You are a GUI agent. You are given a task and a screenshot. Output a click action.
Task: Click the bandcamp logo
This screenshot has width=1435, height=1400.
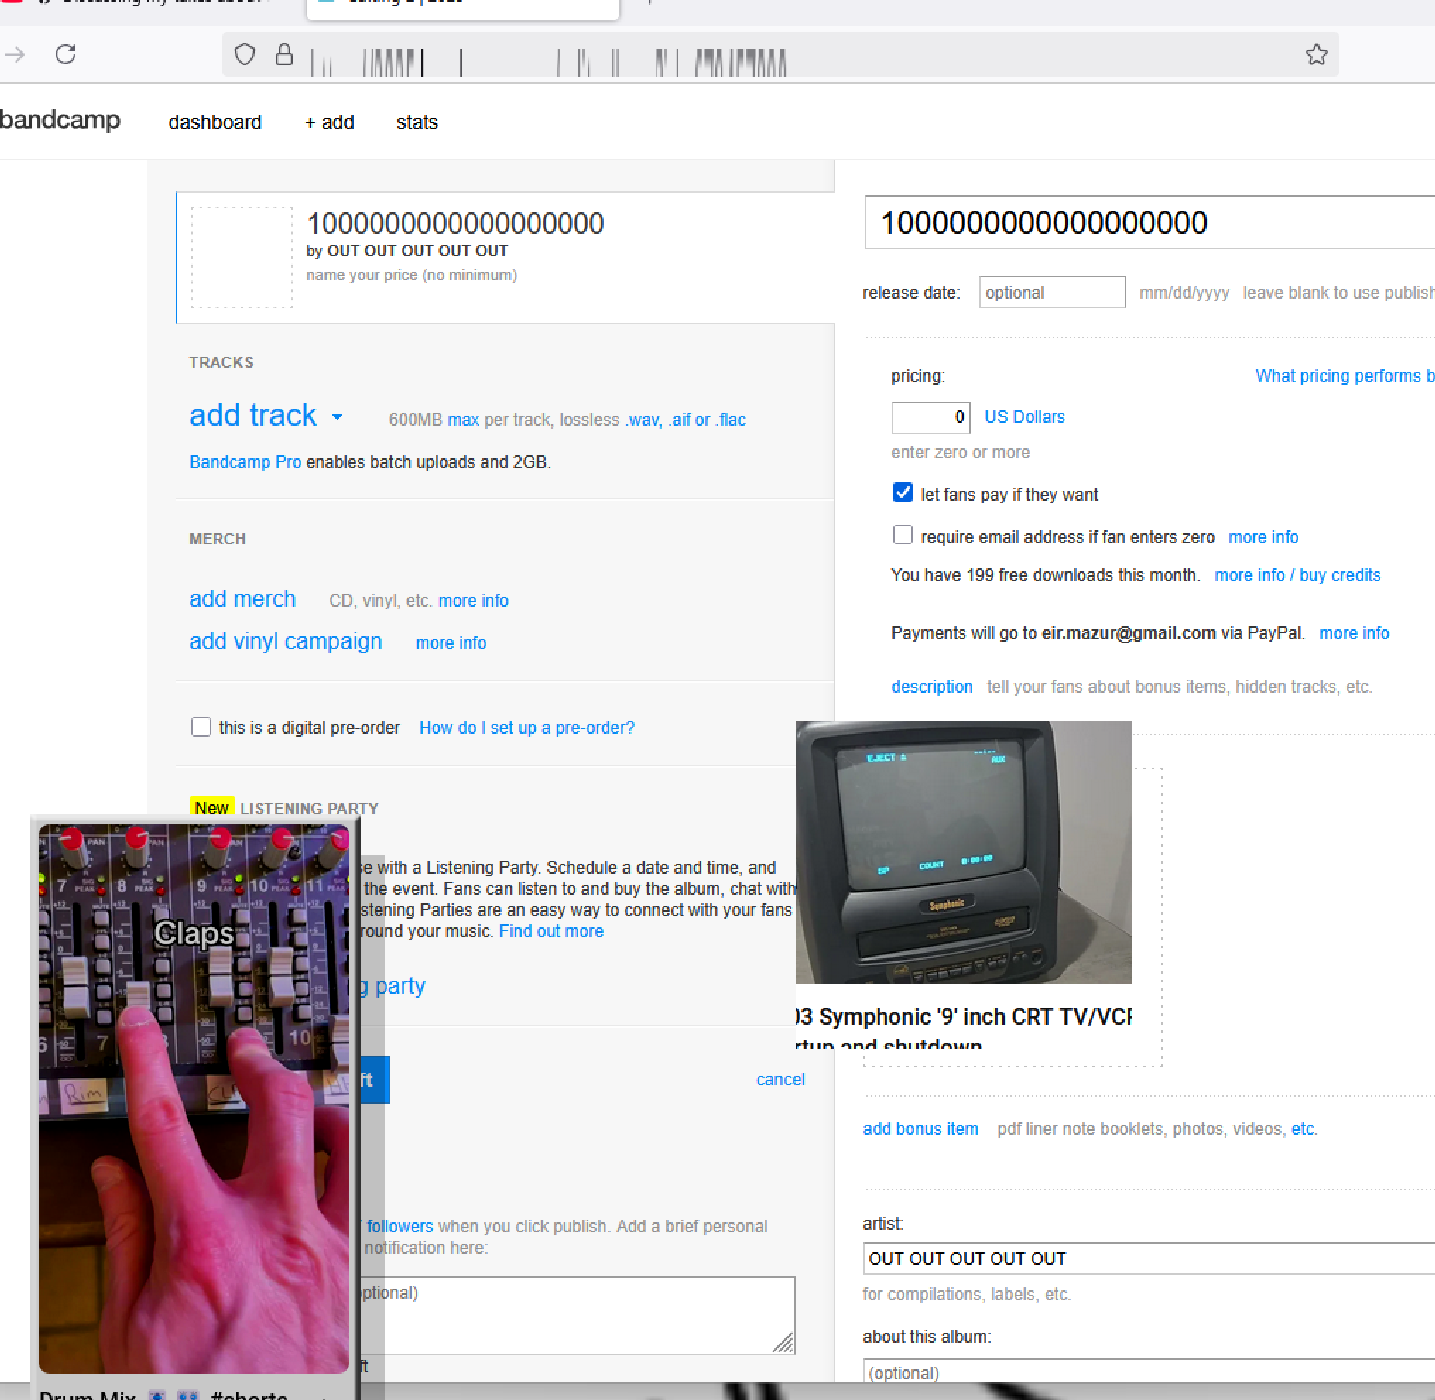click(x=60, y=120)
